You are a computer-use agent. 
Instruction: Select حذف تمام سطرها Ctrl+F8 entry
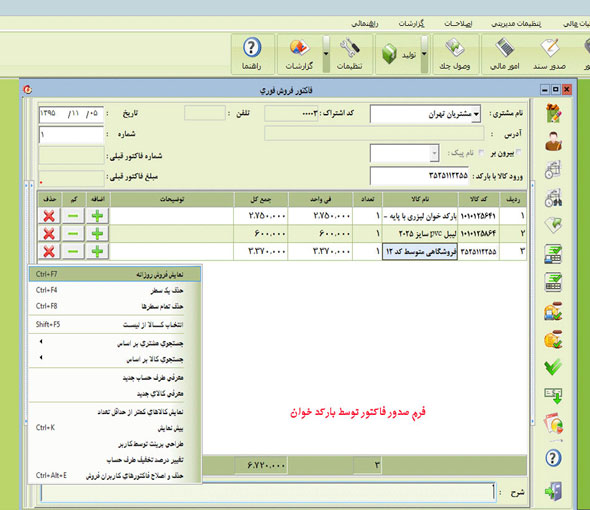click(115, 306)
